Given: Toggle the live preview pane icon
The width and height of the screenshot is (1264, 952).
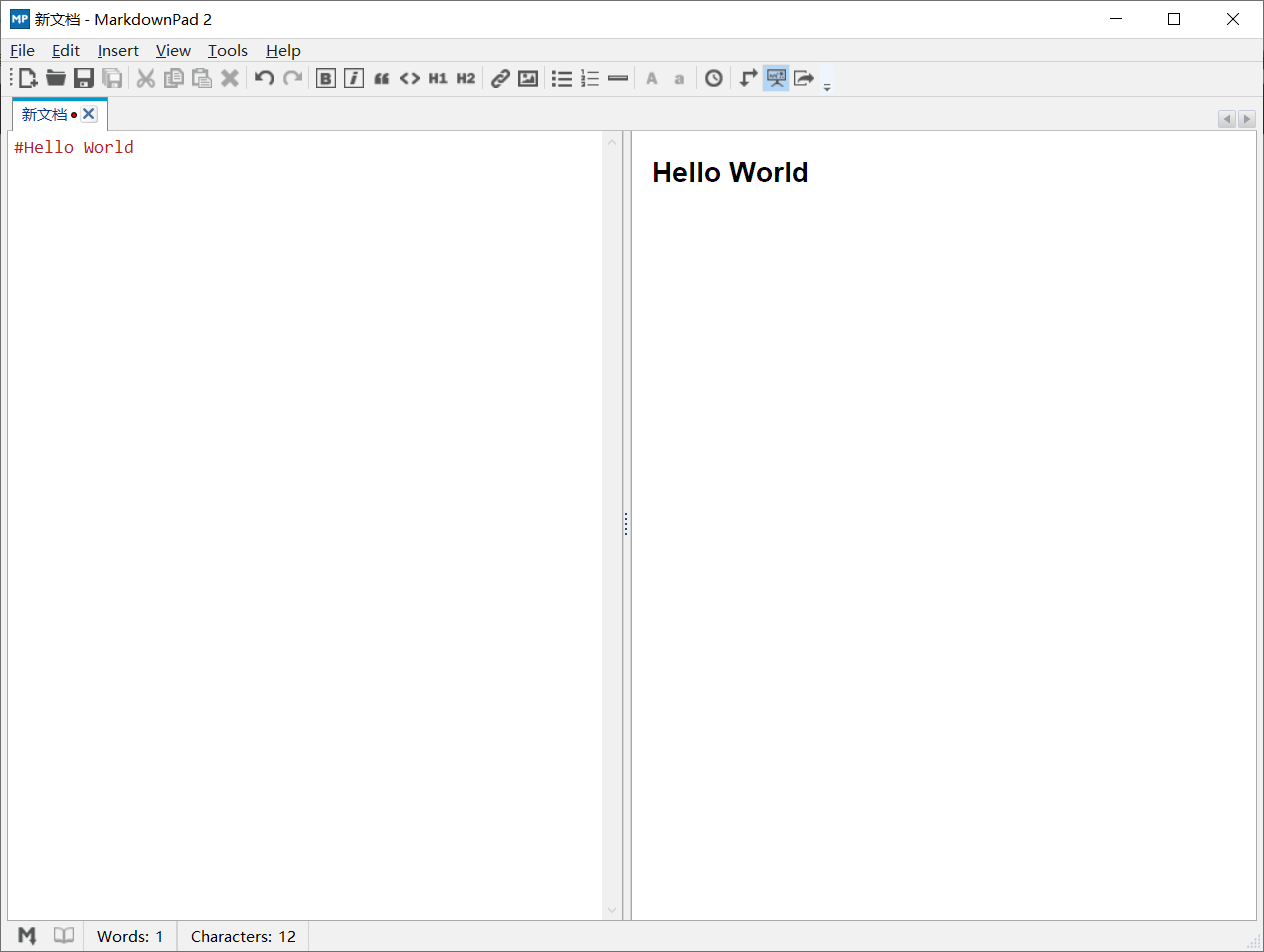Looking at the screenshot, I should click(776, 78).
